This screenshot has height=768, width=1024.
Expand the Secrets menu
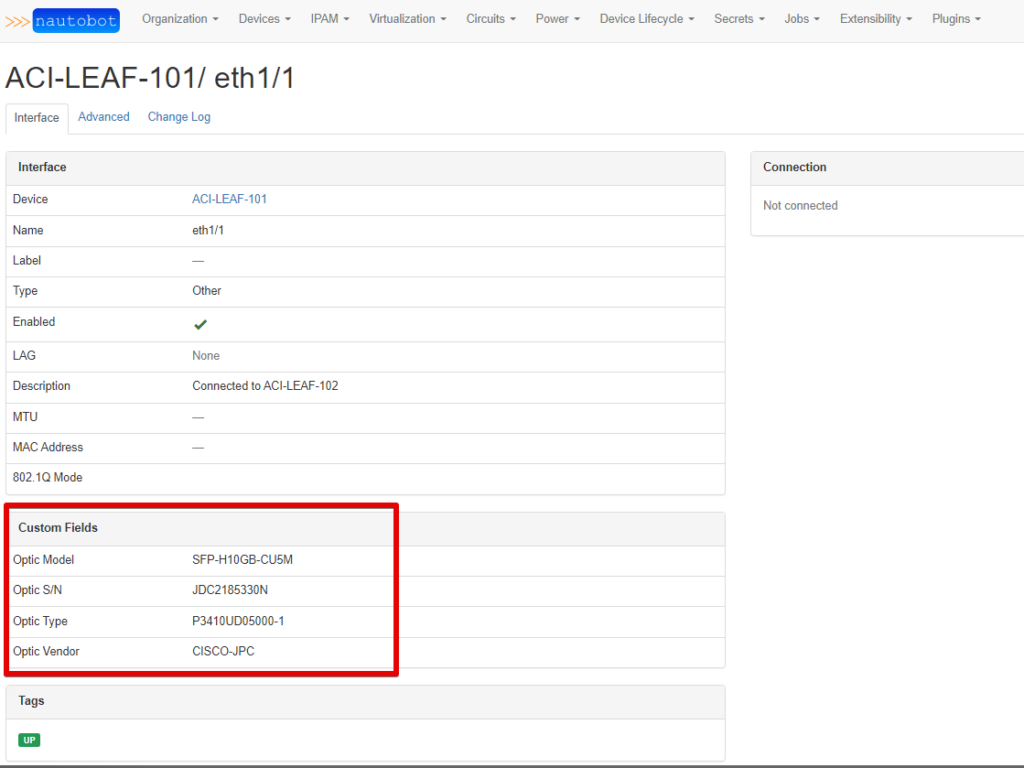(739, 19)
